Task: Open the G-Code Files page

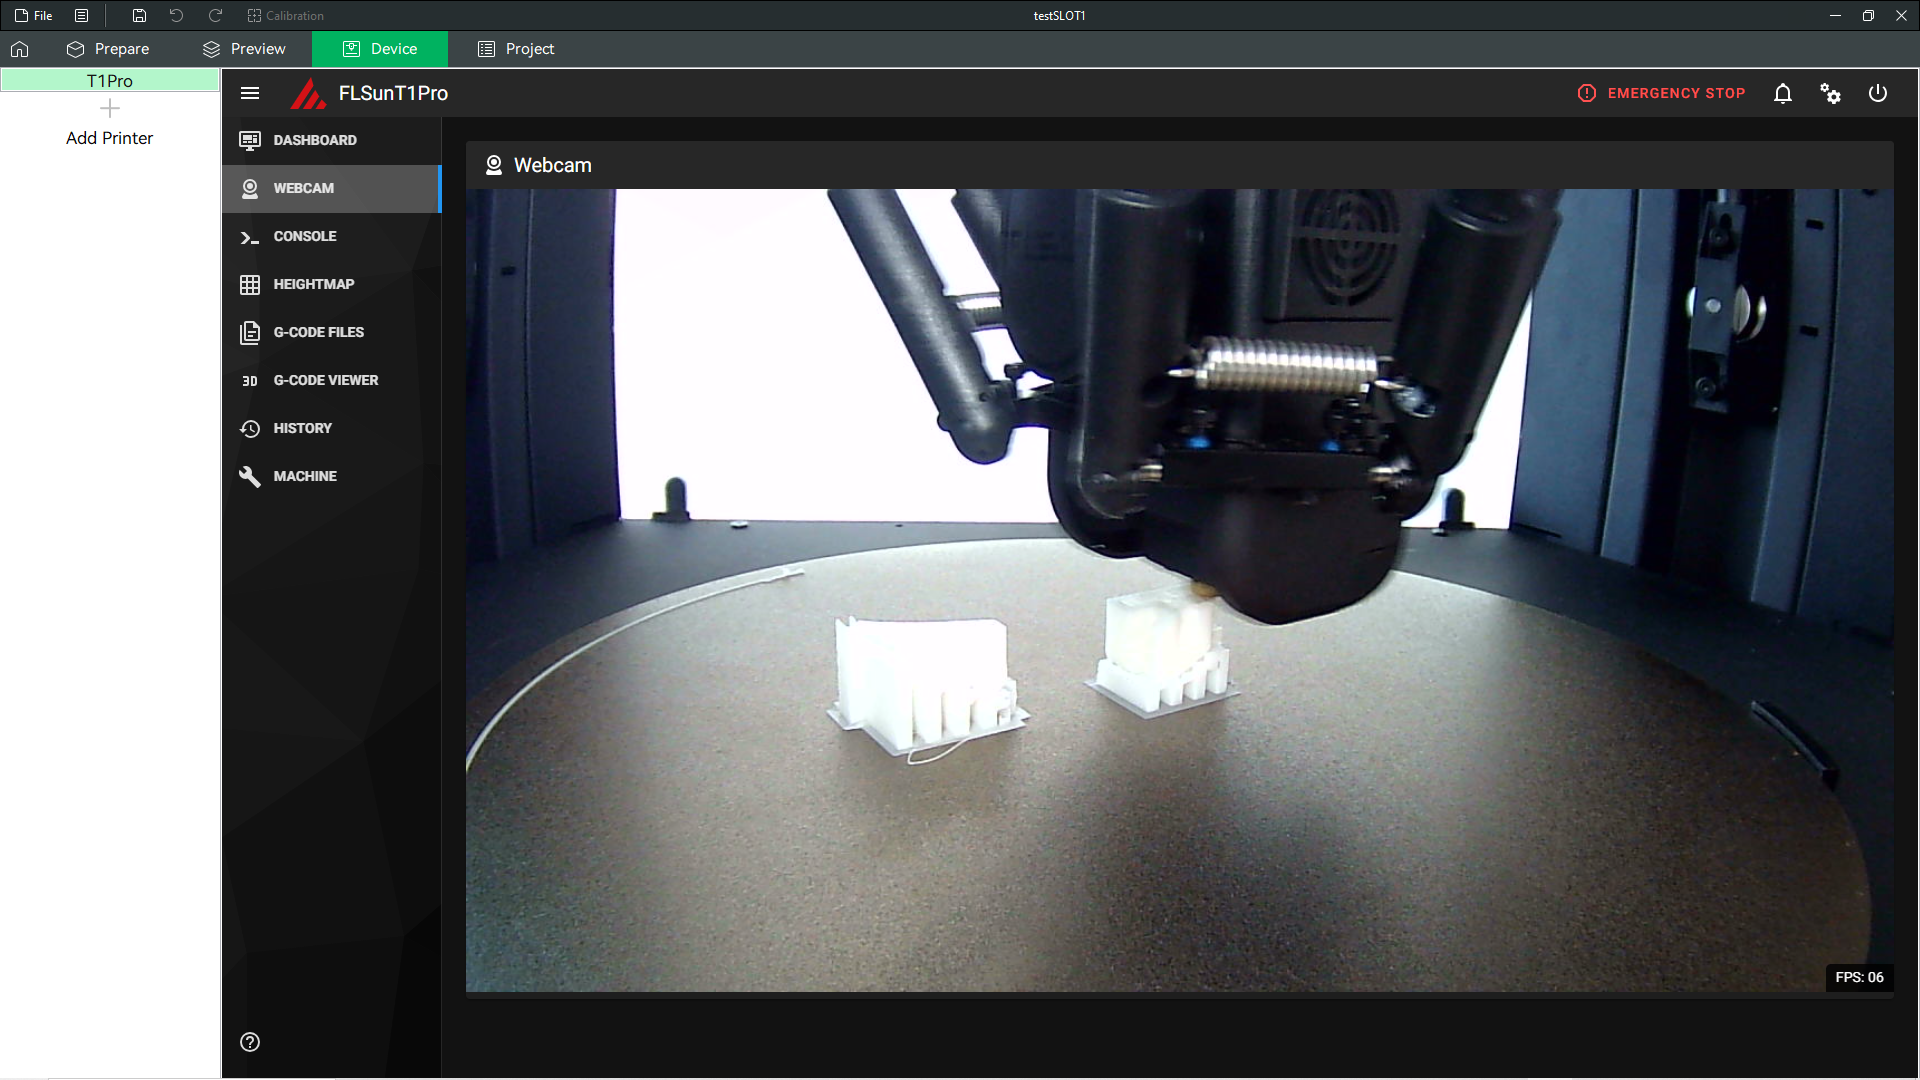Action: click(331, 332)
